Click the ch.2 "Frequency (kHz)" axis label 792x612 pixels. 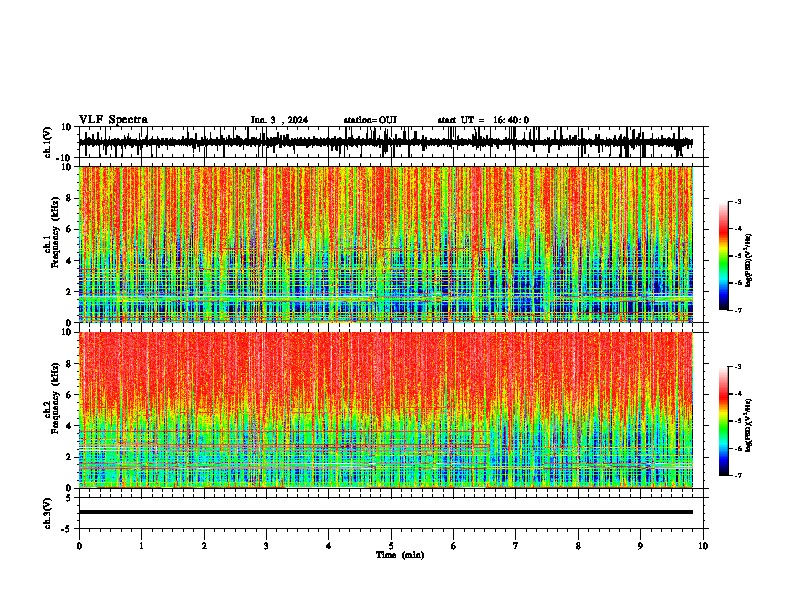point(55,398)
